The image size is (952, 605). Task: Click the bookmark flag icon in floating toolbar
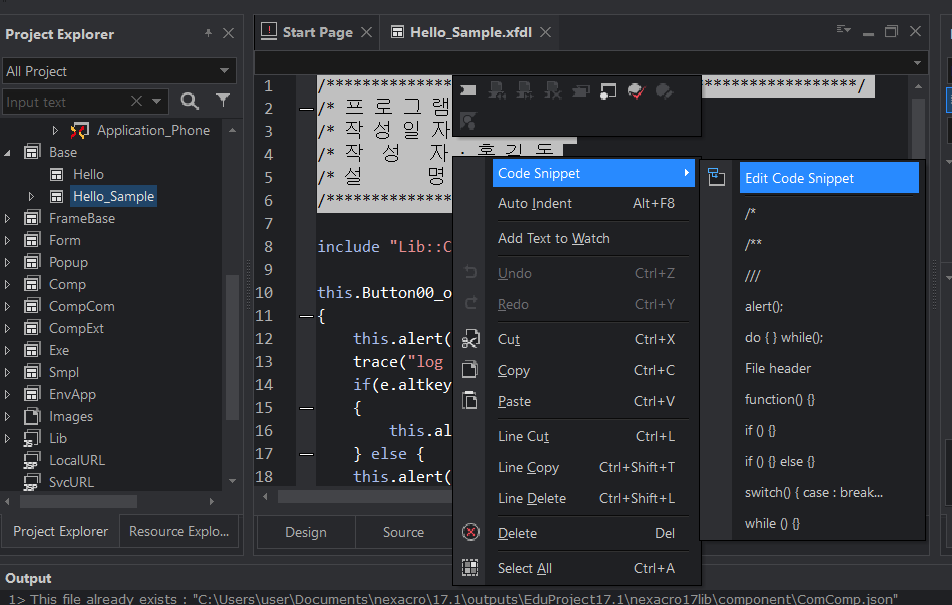pyautogui.click(x=468, y=91)
